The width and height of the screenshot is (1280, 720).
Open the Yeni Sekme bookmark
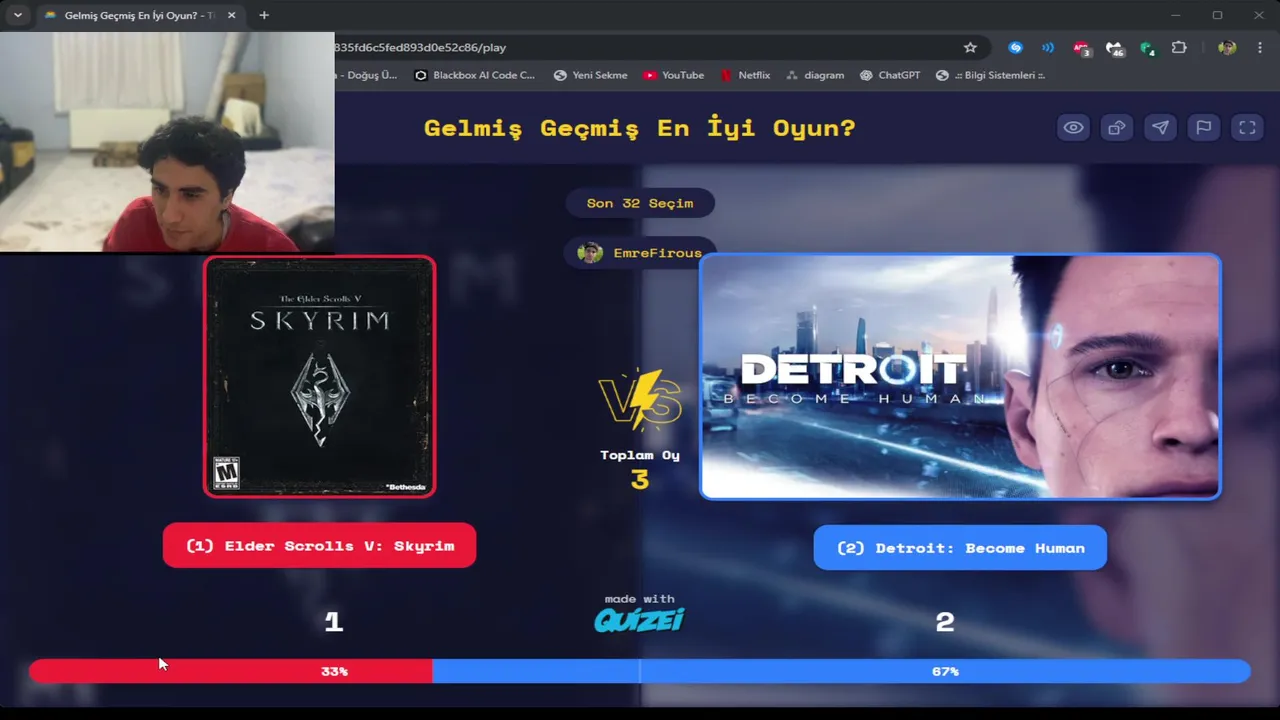pyautogui.click(x=591, y=75)
